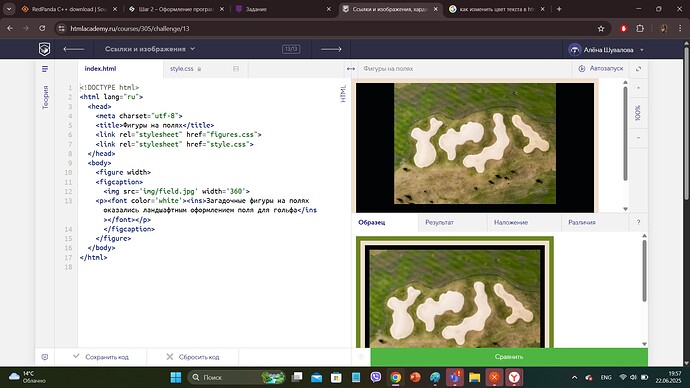The width and height of the screenshot is (690, 388).
Task: Click the Chrome icon in taskbar
Action: [x=395, y=377]
